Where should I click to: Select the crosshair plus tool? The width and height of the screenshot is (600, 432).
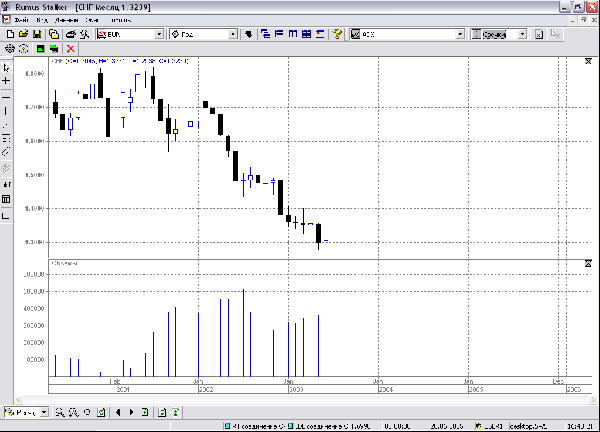click(x=6, y=81)
